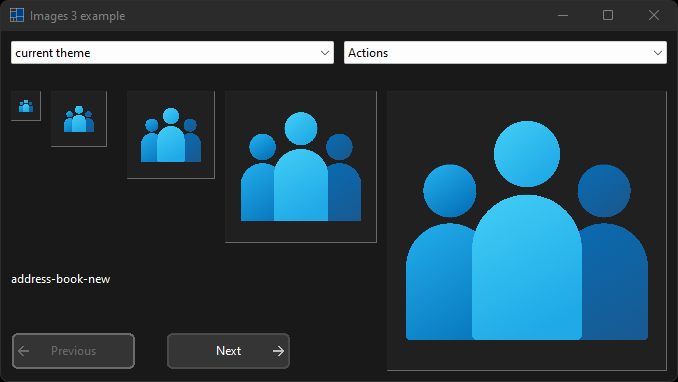Click the left arrow on Previous button
This screenshot has width=678, height=382.
tap(24, 351)
